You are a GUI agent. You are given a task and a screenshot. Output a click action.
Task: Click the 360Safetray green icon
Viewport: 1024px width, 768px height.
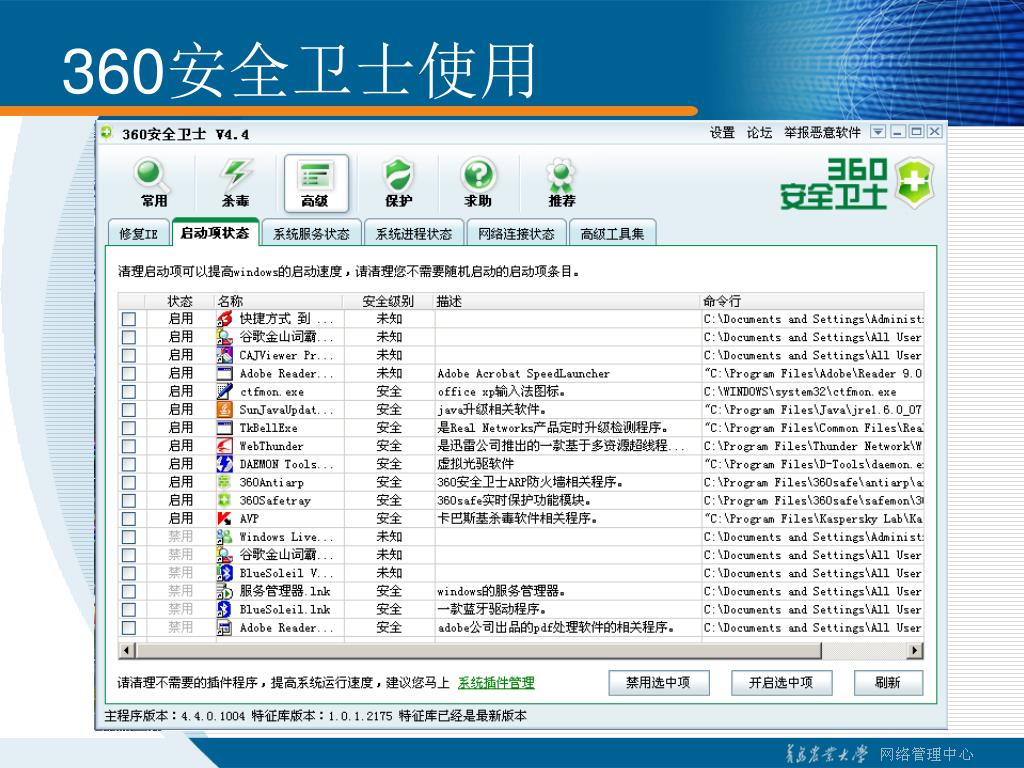click(x=224, y=500)
